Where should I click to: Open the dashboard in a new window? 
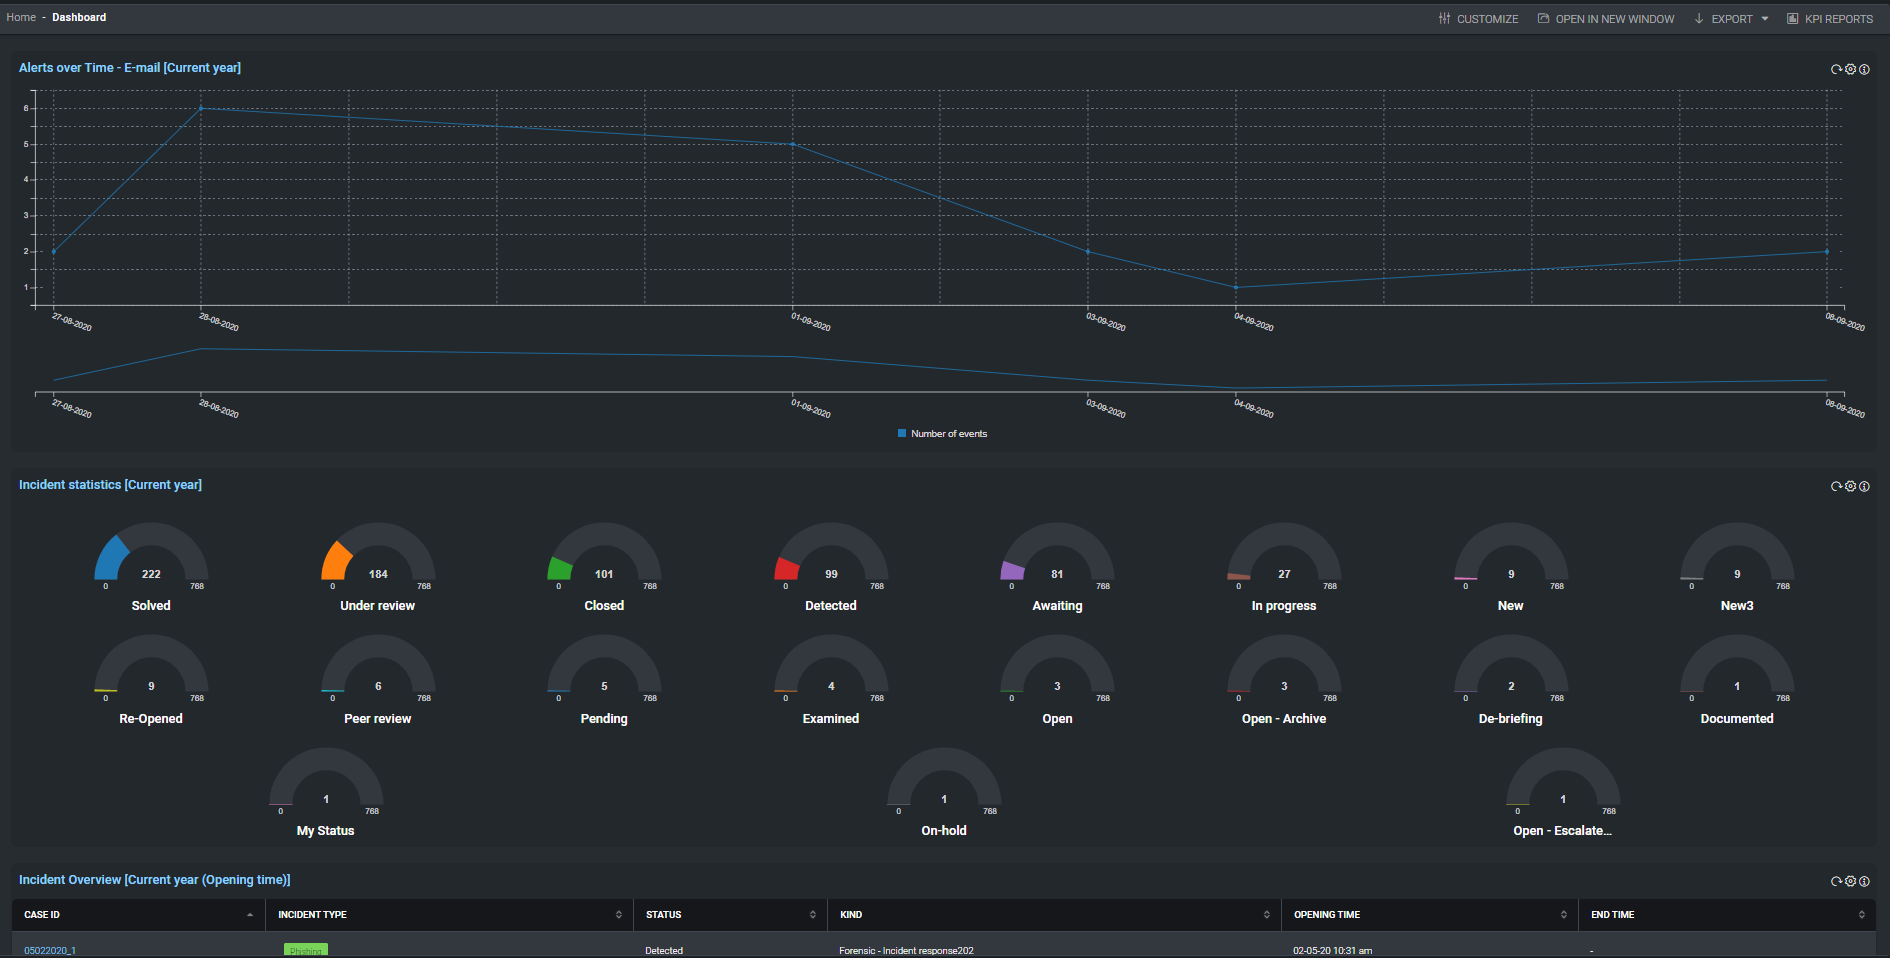tap(1605, 18)
